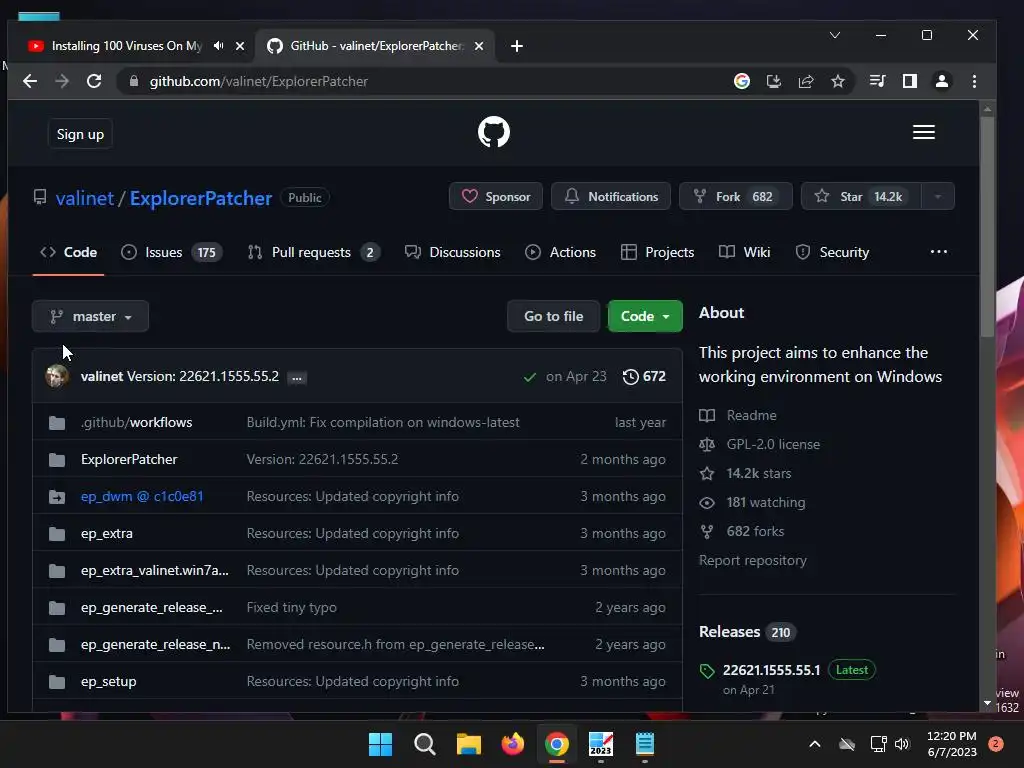Open the Wiki tab
This screenshot has height=768, width=1024.
coord(744,252)
